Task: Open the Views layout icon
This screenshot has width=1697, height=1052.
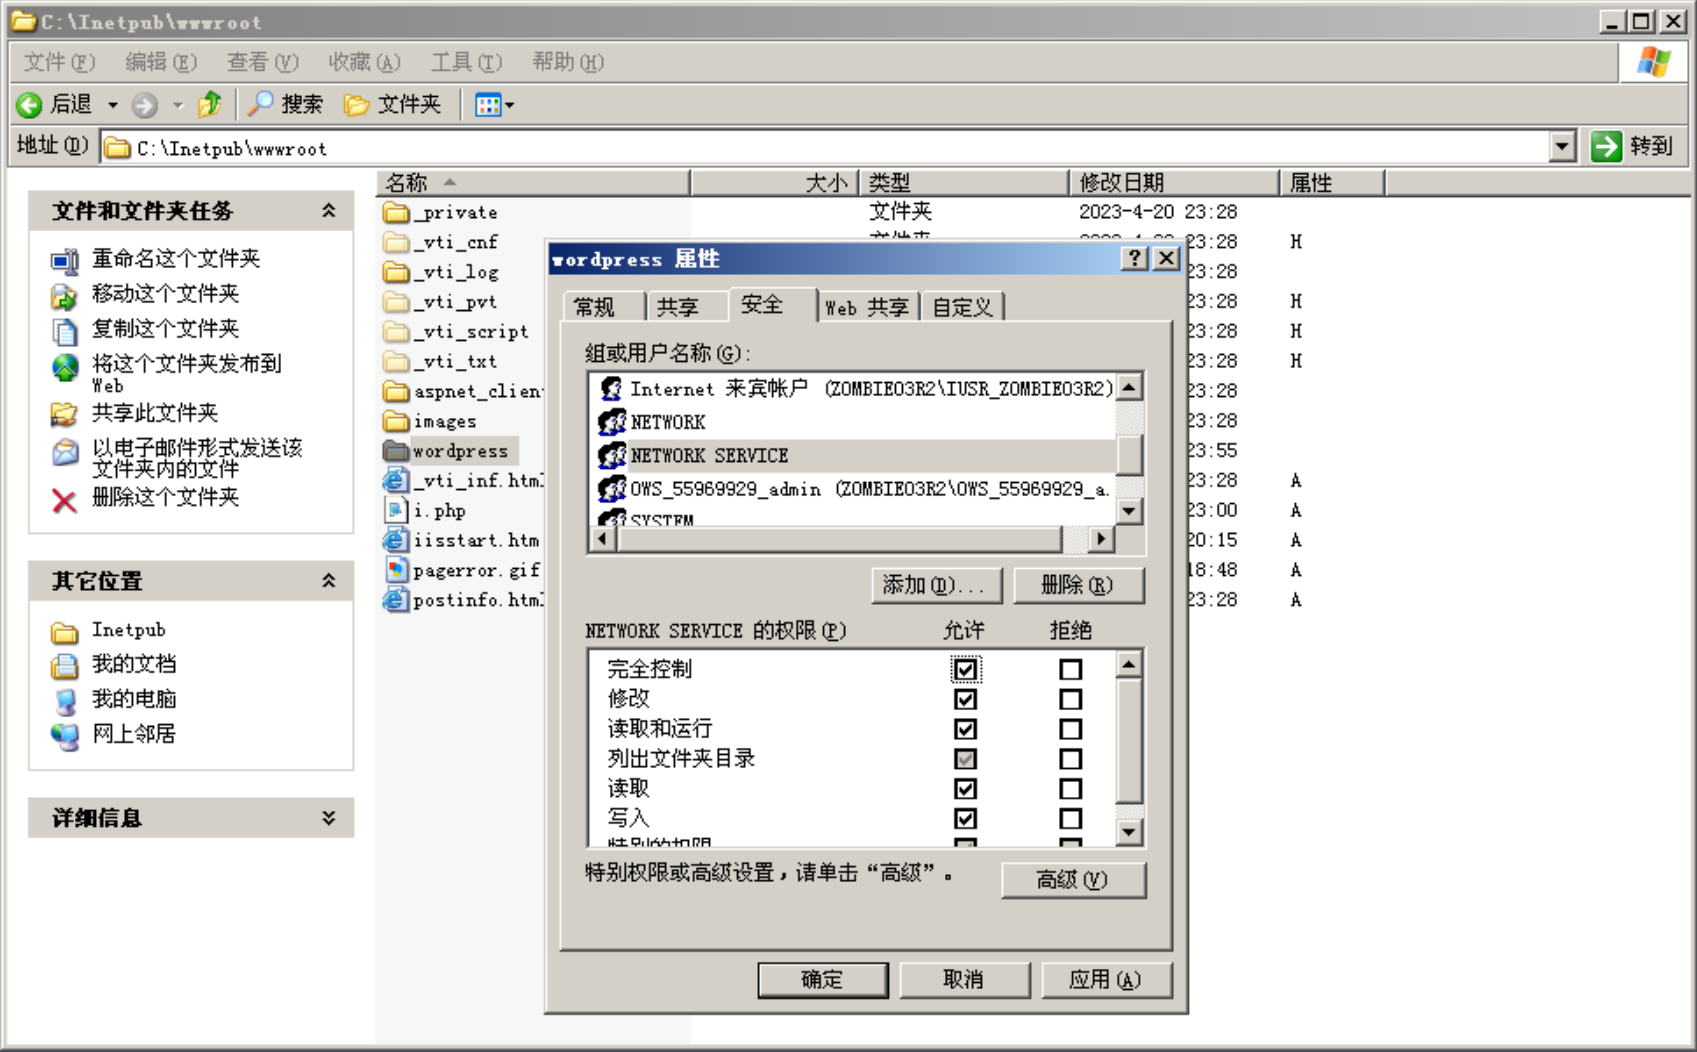Action: [x=487, y=104]
